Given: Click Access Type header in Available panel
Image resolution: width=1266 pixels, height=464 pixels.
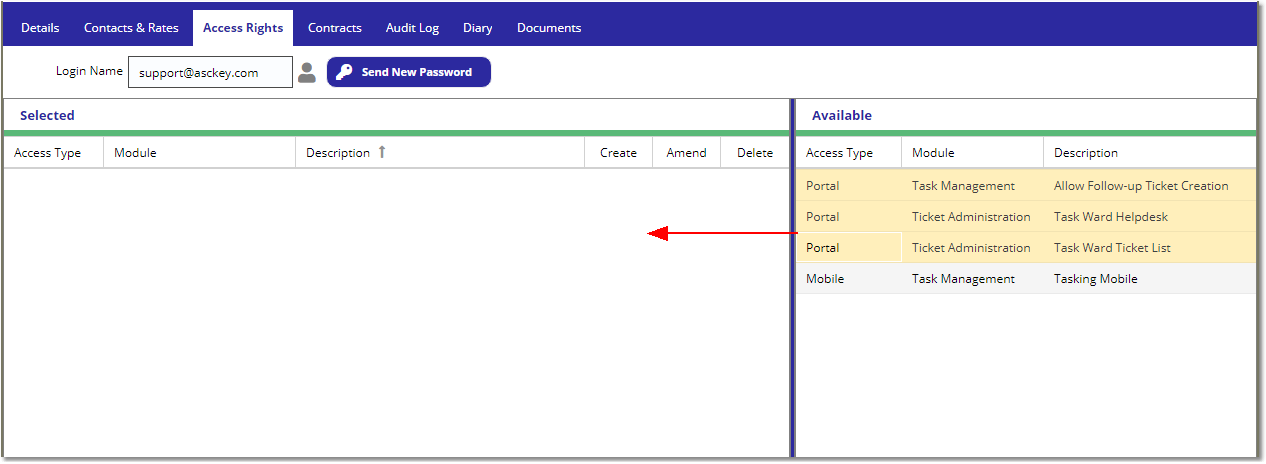Looking at the screenshot, I should pyautogui.click(x=848, y=153).
